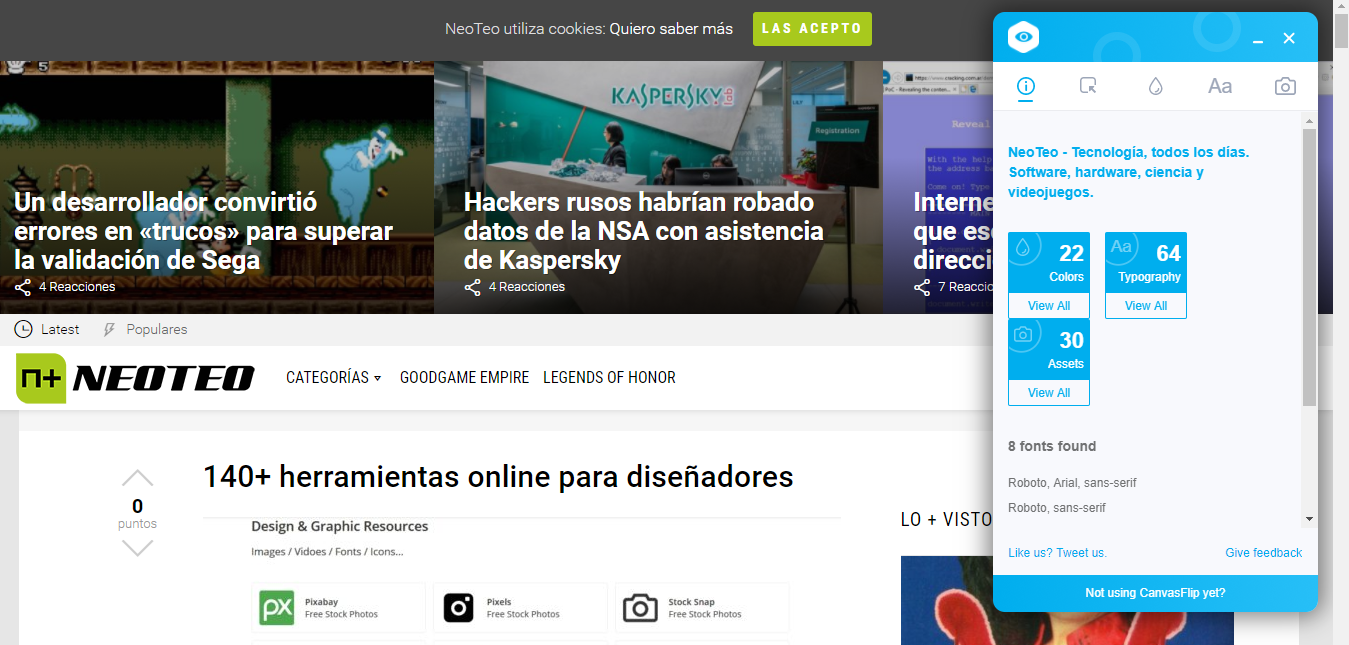Click the page scrollbar up arrow
Image resolution: width=1349 pixels, height=645 pixels.
(x=1341, y=8)
